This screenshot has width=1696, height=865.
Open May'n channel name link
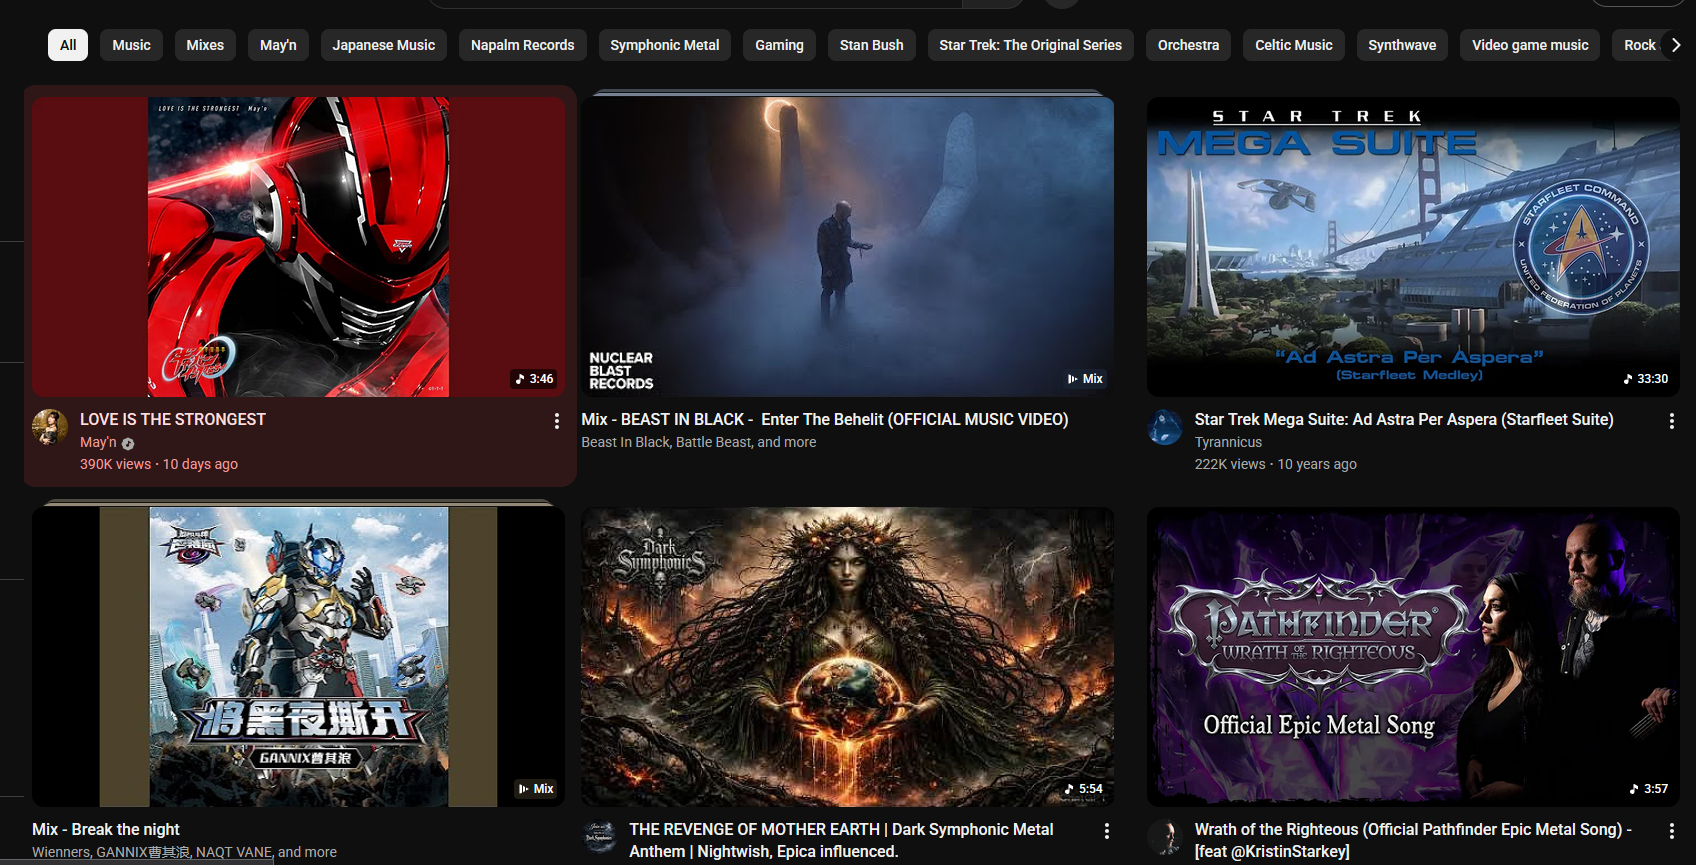click(98, 442)
